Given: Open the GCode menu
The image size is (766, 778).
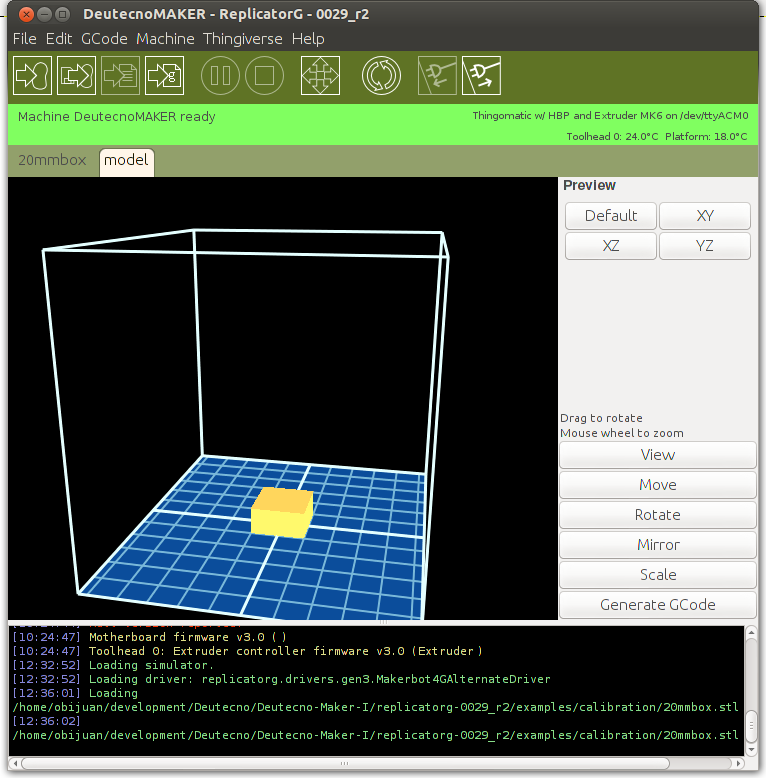Looking at the screenshot, I should pyautogui.click(x=104, y=39).
